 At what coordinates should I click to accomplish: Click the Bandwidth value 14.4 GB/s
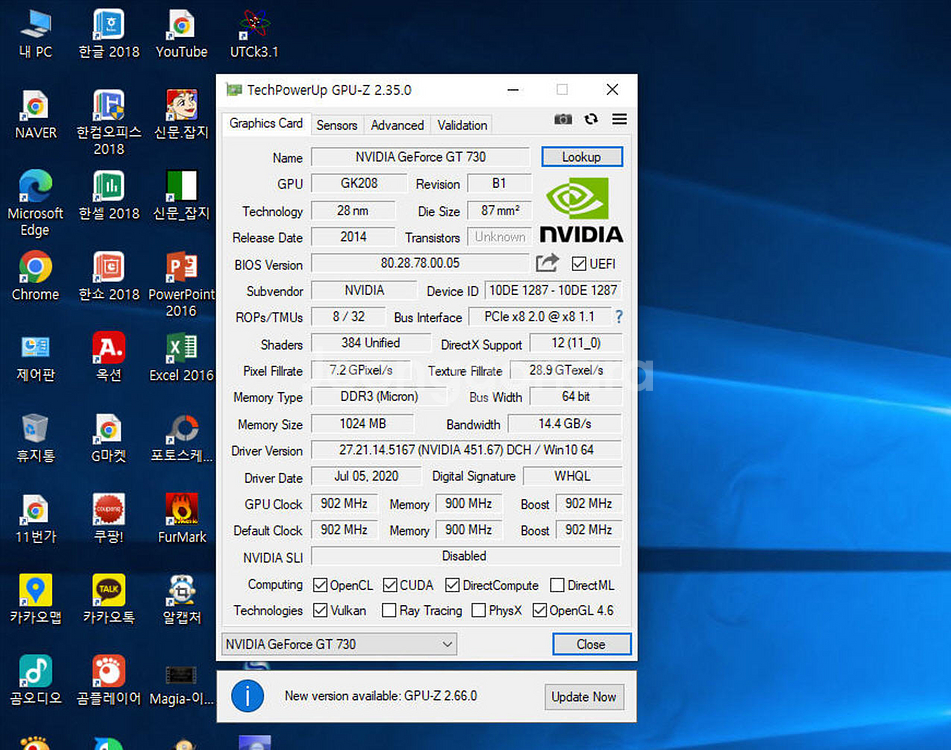pos(565,424)
